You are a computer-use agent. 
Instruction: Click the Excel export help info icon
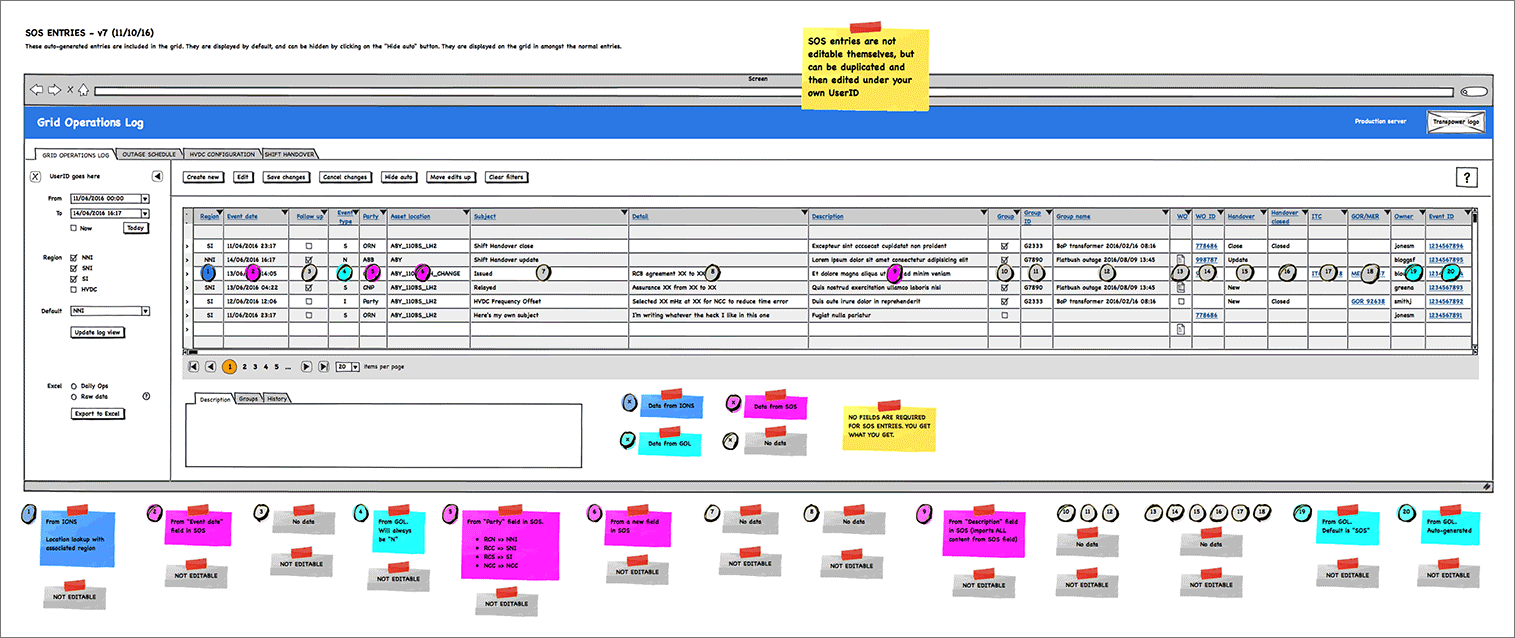[146, 396]
